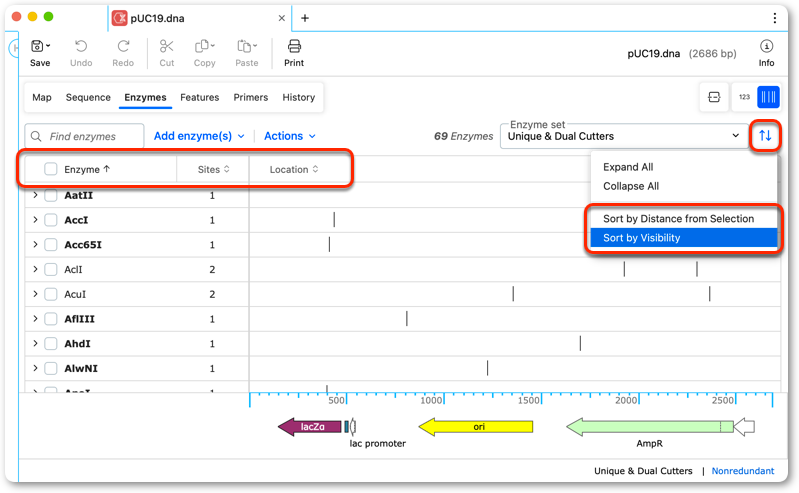Image resolution: width=799 pixels, height=493 pixels.
Task: Click the linear map toggle icon
Action: 714,97
